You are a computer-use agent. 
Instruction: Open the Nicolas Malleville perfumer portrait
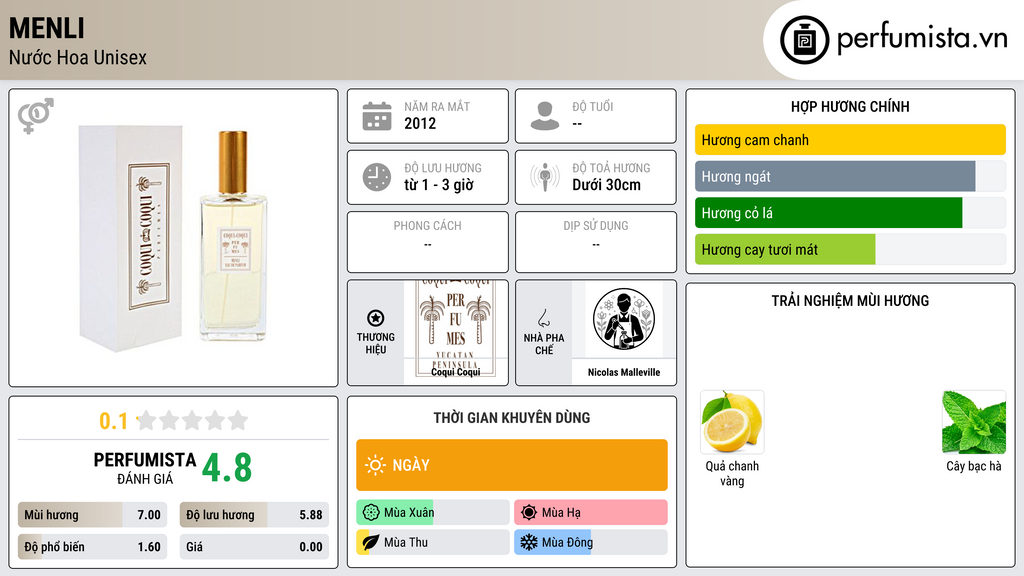click(x=624, y=320)
